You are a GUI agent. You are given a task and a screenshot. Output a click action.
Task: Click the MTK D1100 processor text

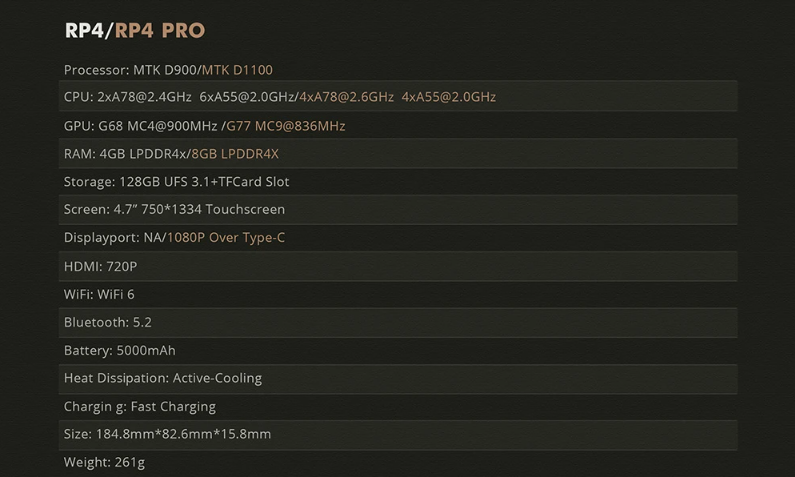coord(237,70)
